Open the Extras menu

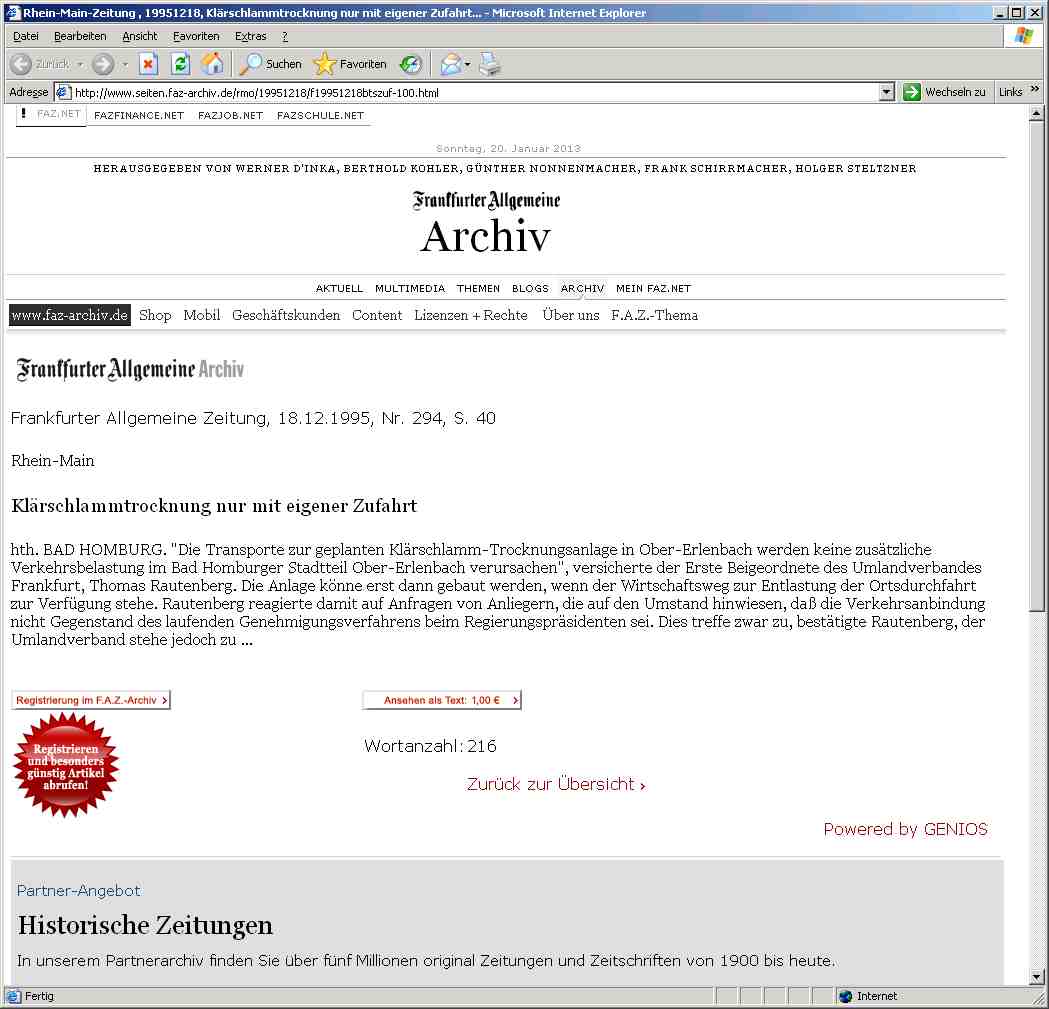point(250,36)
